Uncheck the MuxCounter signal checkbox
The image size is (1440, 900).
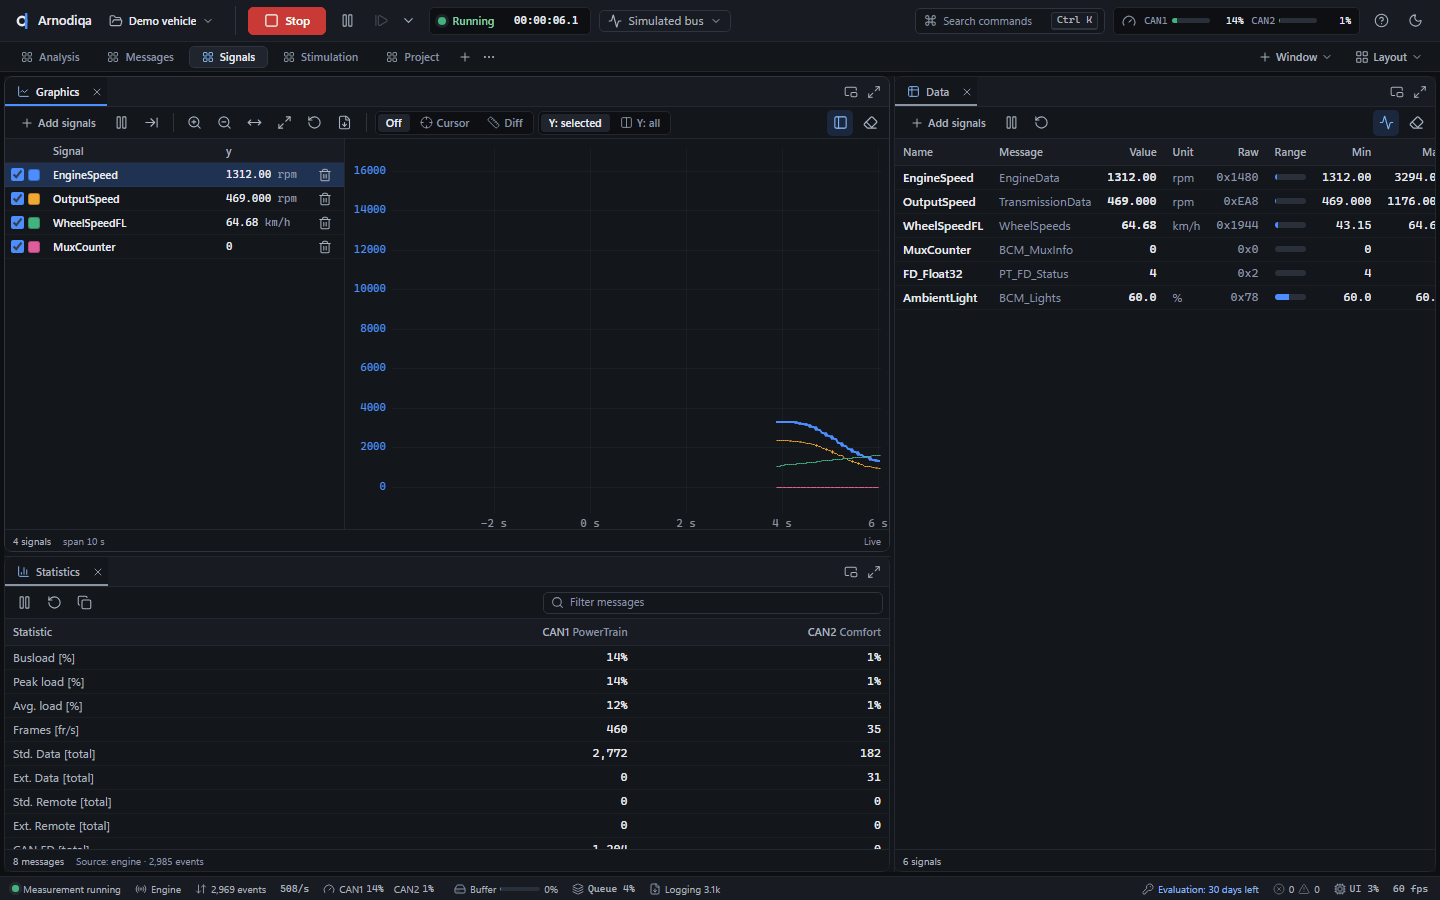click(x=17, y=247)
